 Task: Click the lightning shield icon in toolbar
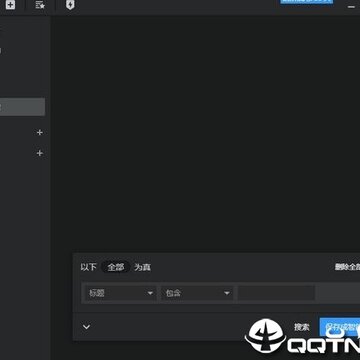point(70,5)
